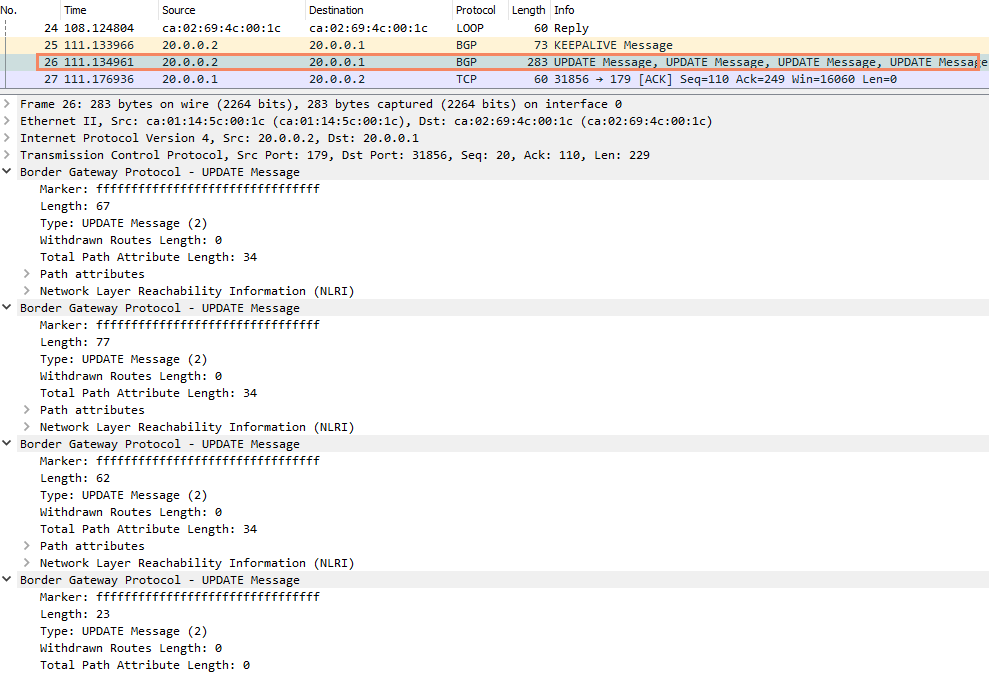Select packet 26 BGP UPDATE Message row
The width and height of the screenshot is (989, 683).
click(x=494, y=62)
